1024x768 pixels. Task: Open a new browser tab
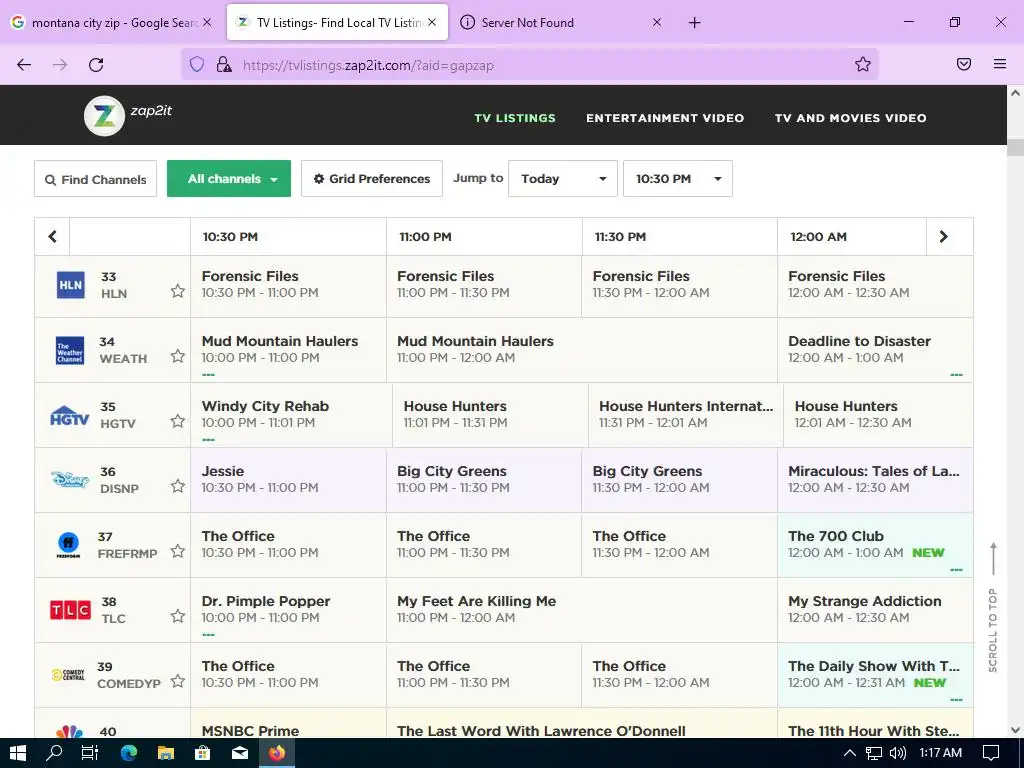pyautogui.click(x=694, y=23)
